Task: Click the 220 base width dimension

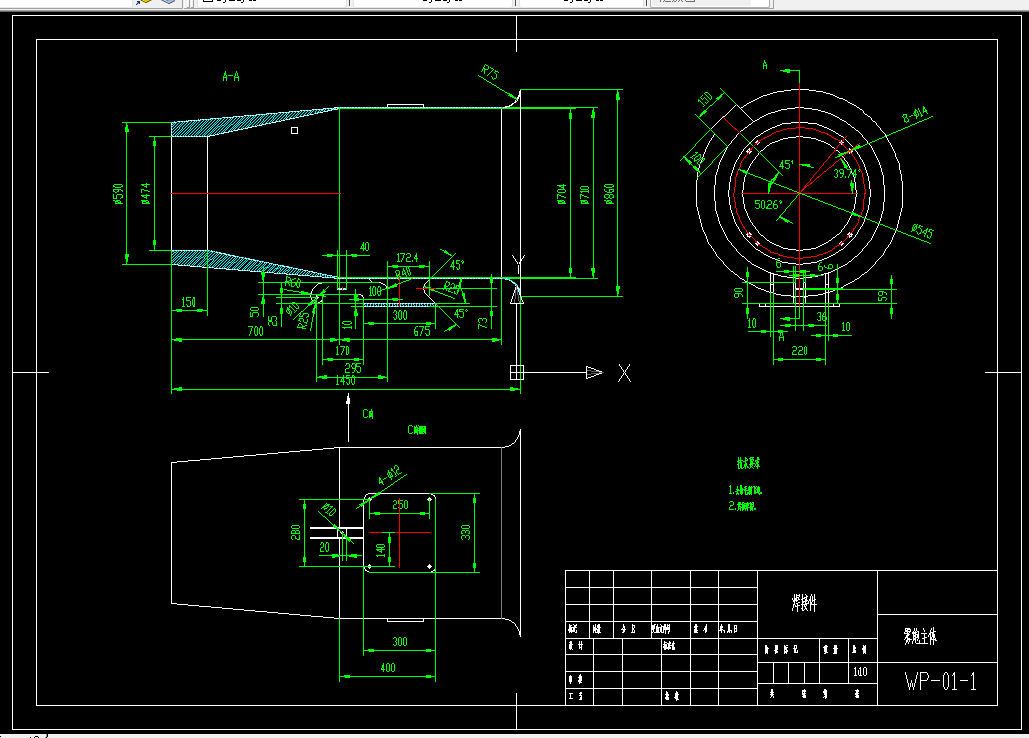Action: (x=799, y=351)
